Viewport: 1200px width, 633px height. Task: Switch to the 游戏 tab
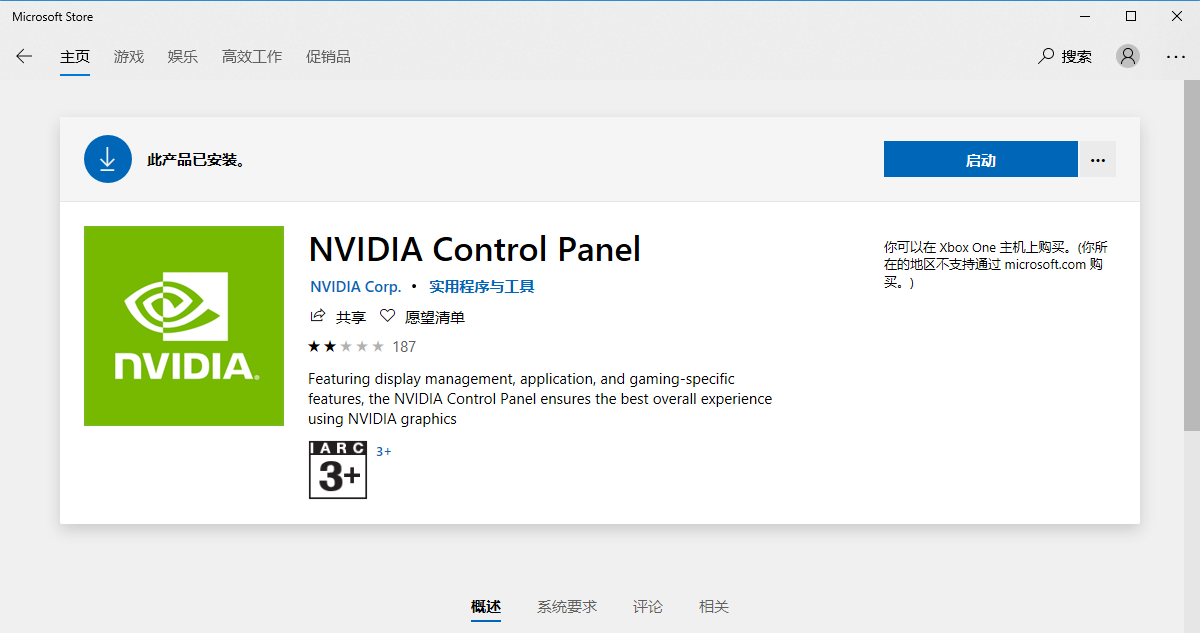[129, 57]
